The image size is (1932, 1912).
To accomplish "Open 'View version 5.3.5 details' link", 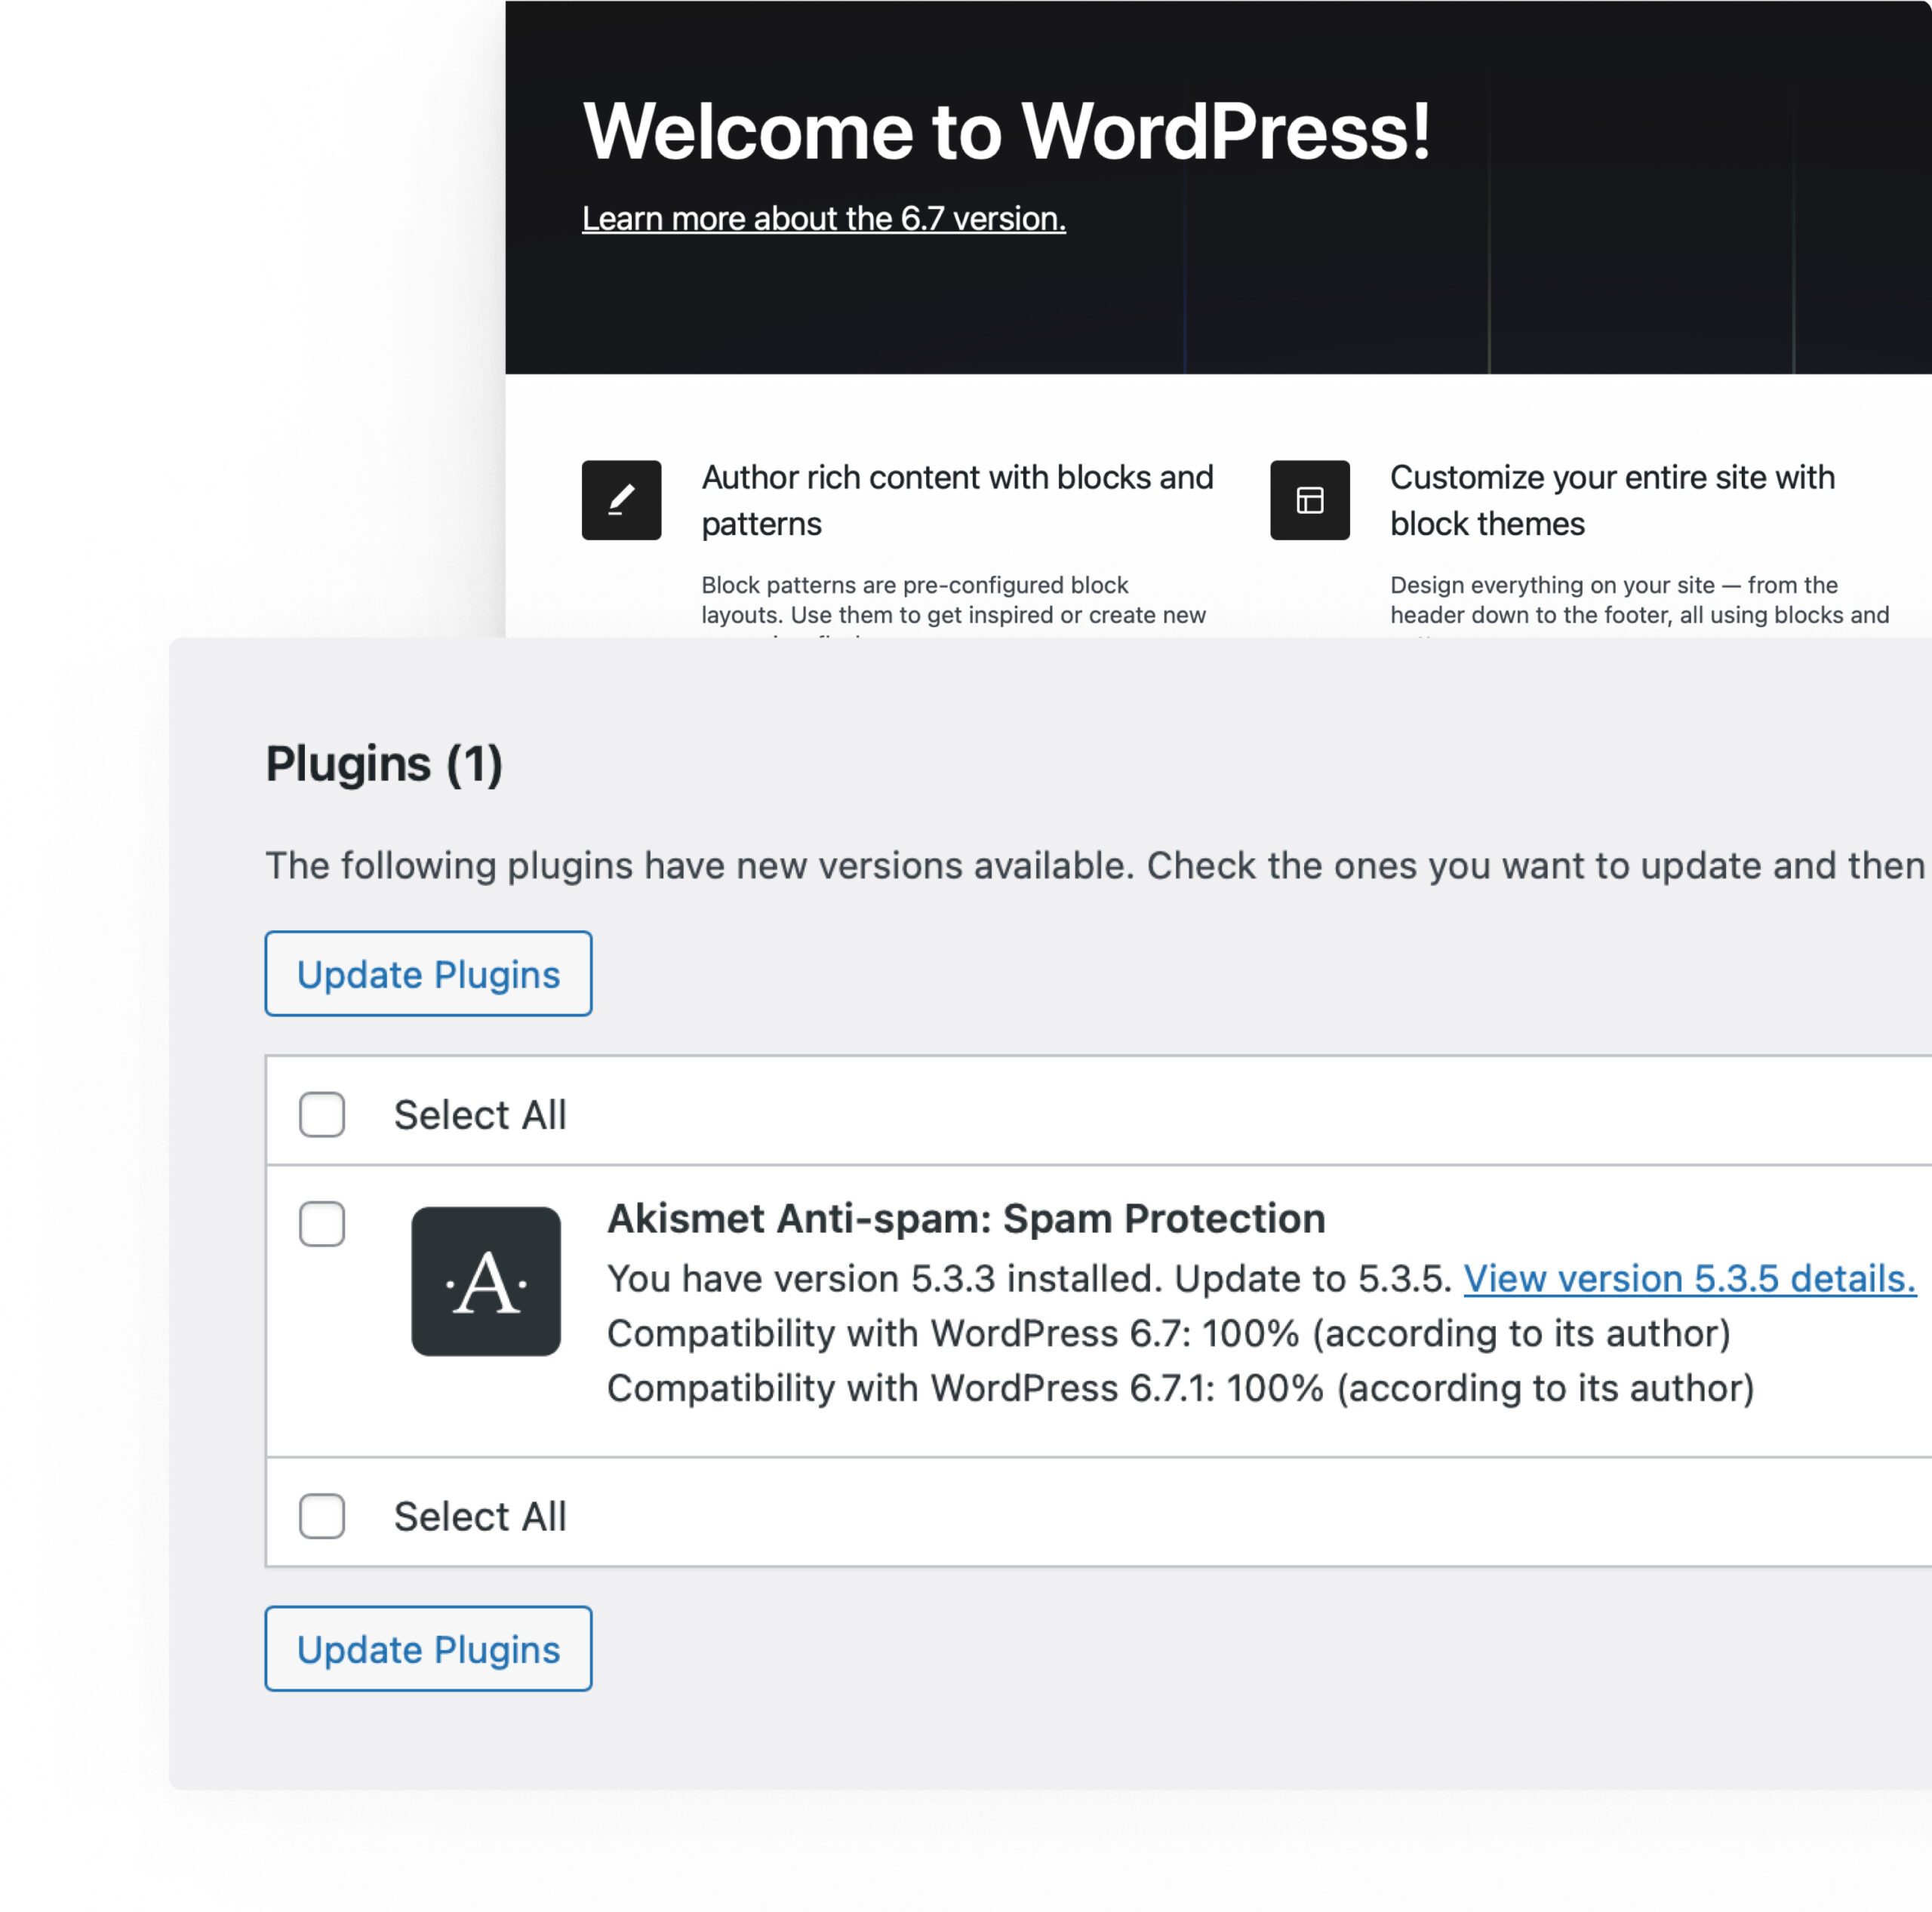I will pos(1689,1278).
